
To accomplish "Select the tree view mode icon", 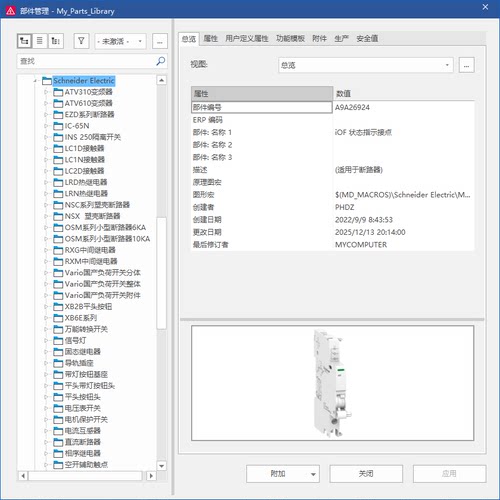I will (x=24, y=41).
